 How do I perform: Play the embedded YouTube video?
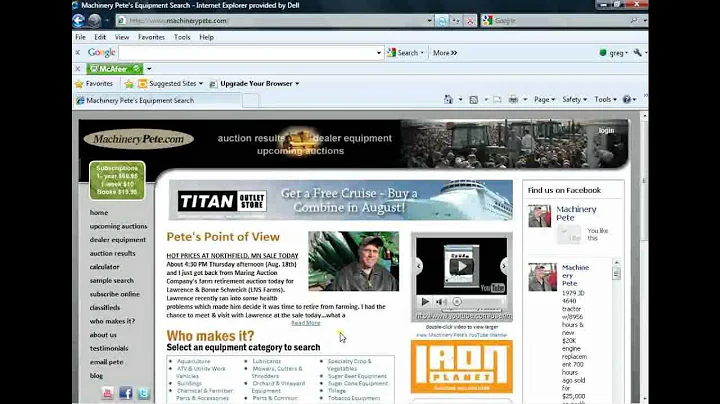pyautogui.click(x=461, y=266)
